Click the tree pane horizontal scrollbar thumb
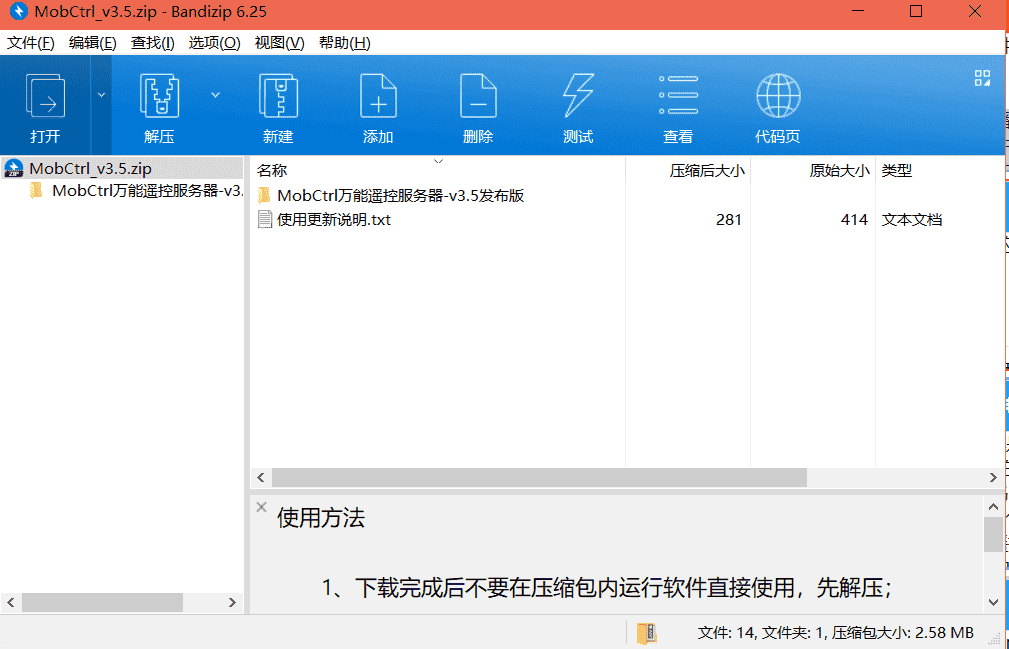 click(102, 603)
